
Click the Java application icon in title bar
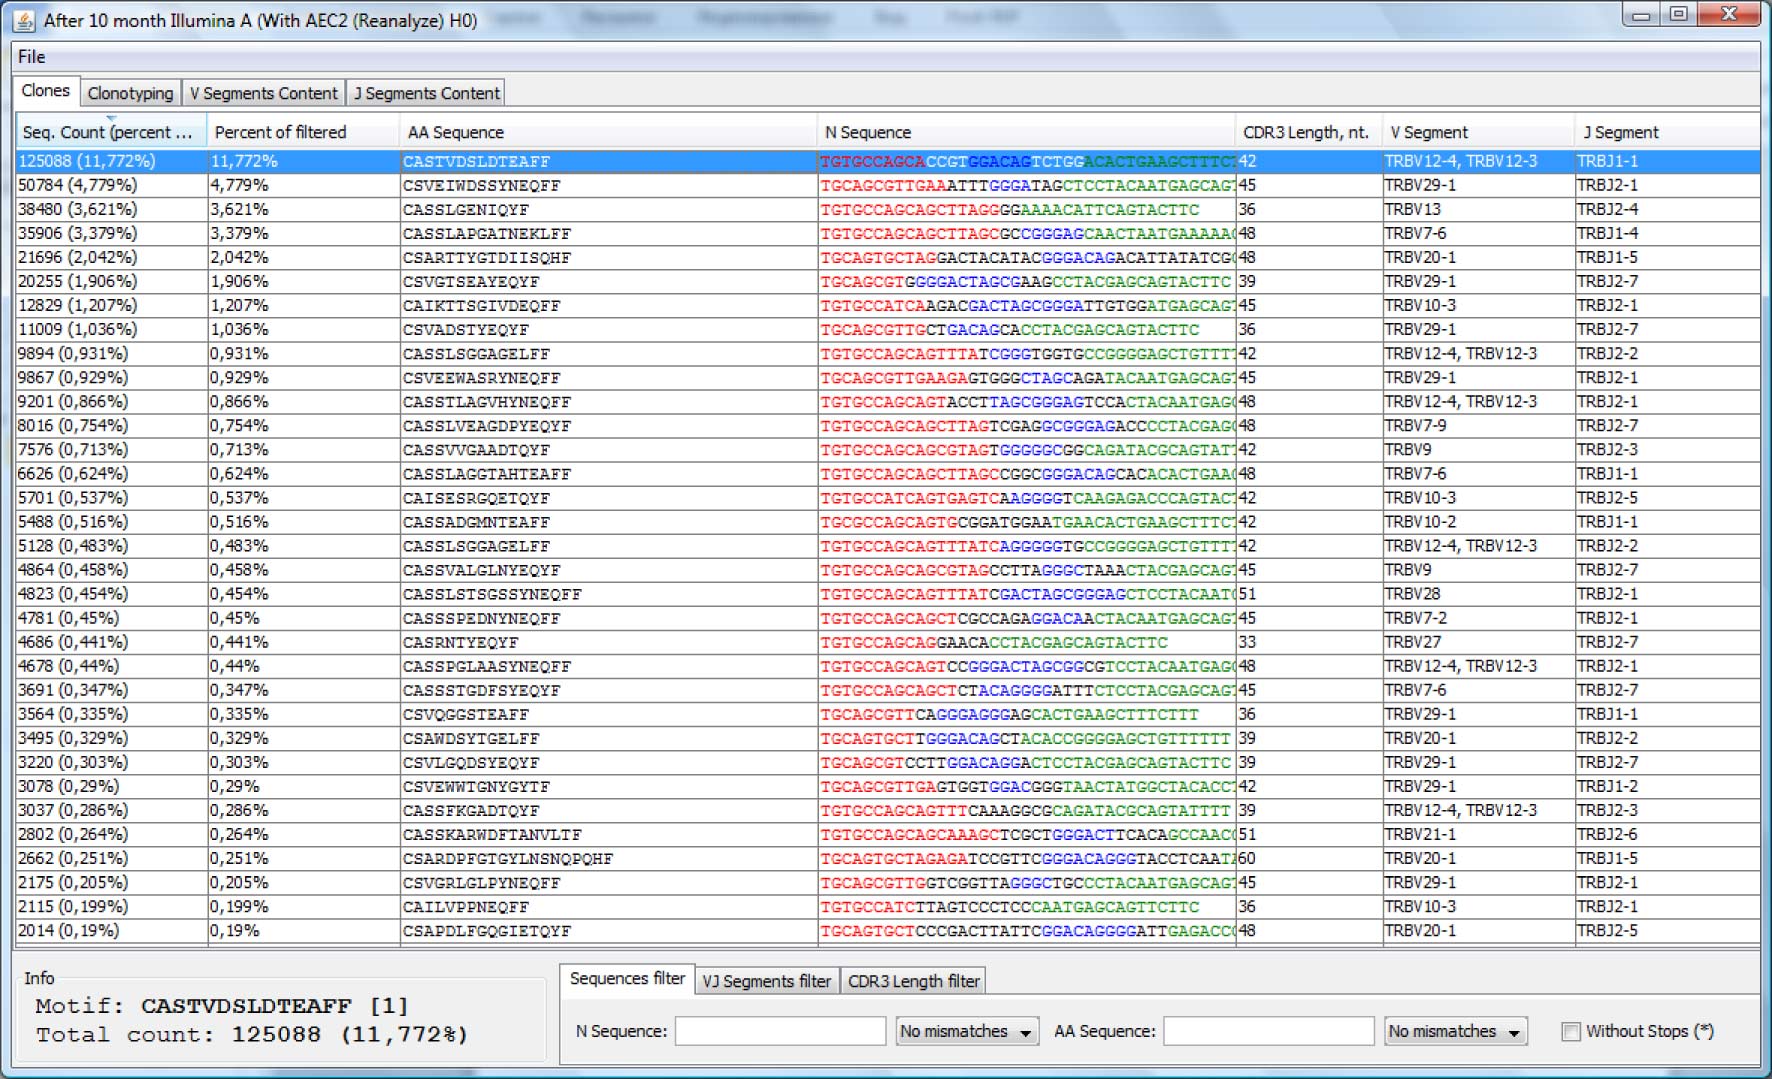pyautogui.click(x=23, y=20)
